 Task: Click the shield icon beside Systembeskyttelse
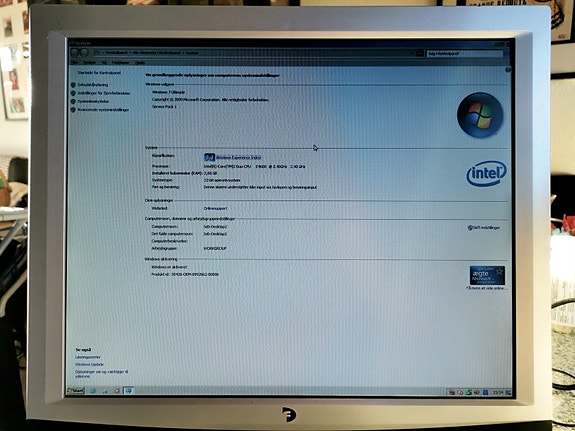click(x=73, y=101)
